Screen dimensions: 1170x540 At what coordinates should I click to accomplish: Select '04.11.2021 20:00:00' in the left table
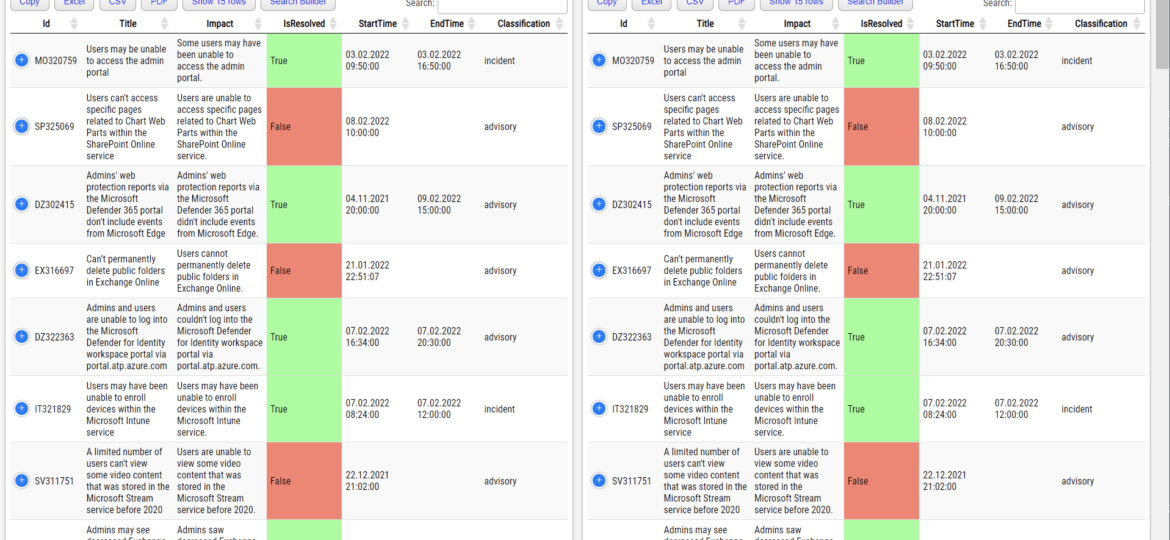point(368,204)
